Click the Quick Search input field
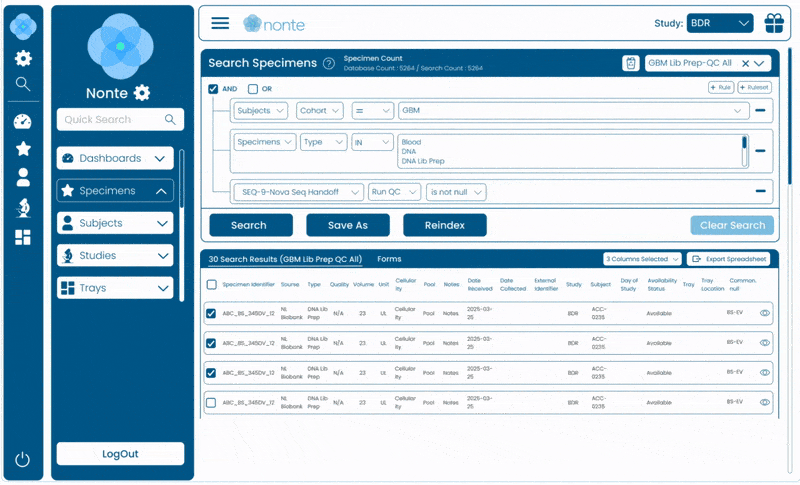The image size is (800, 485). (110, 120)
